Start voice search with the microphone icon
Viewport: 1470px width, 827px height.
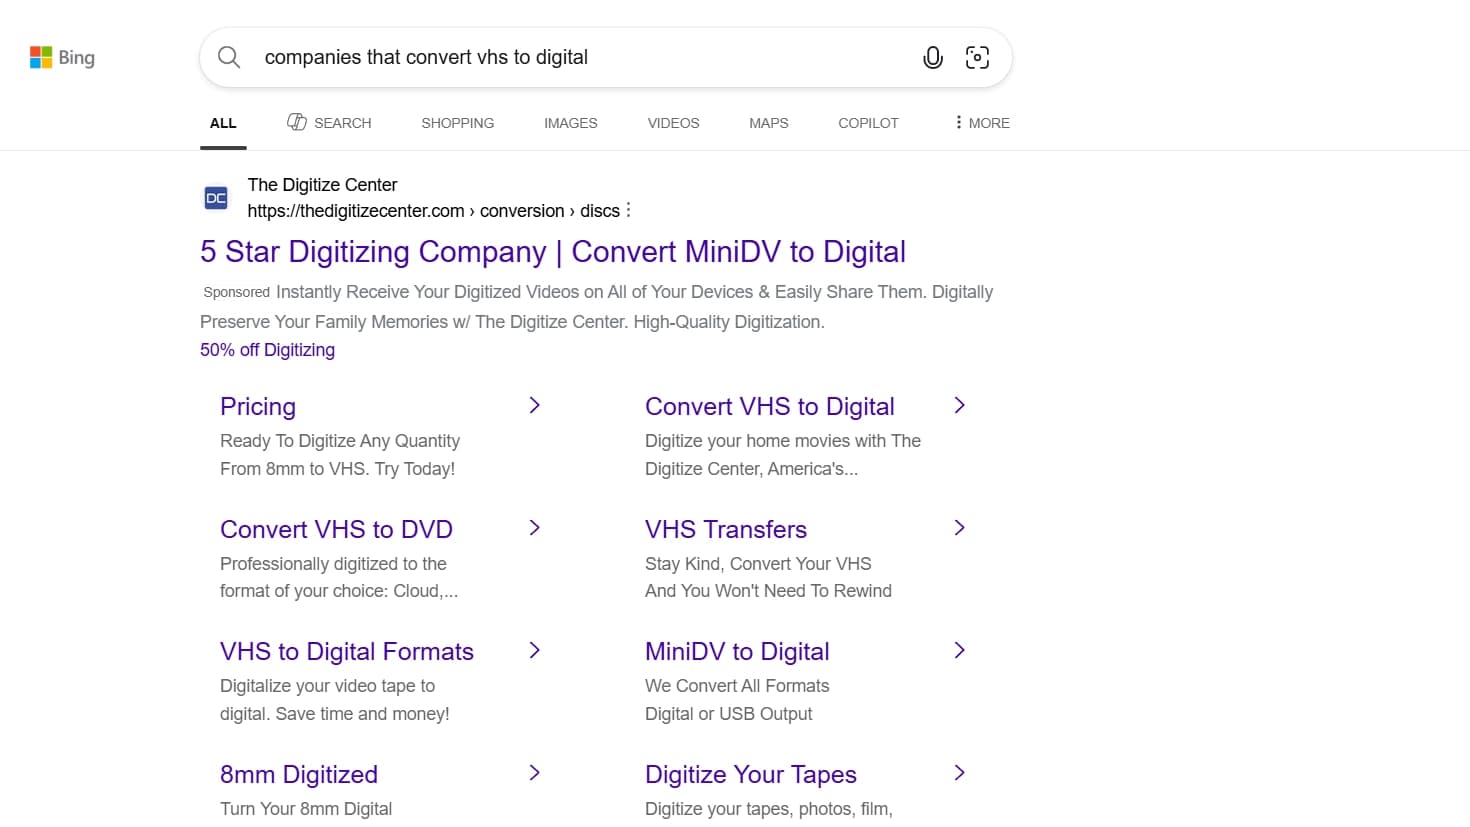[x=932, y=57]
